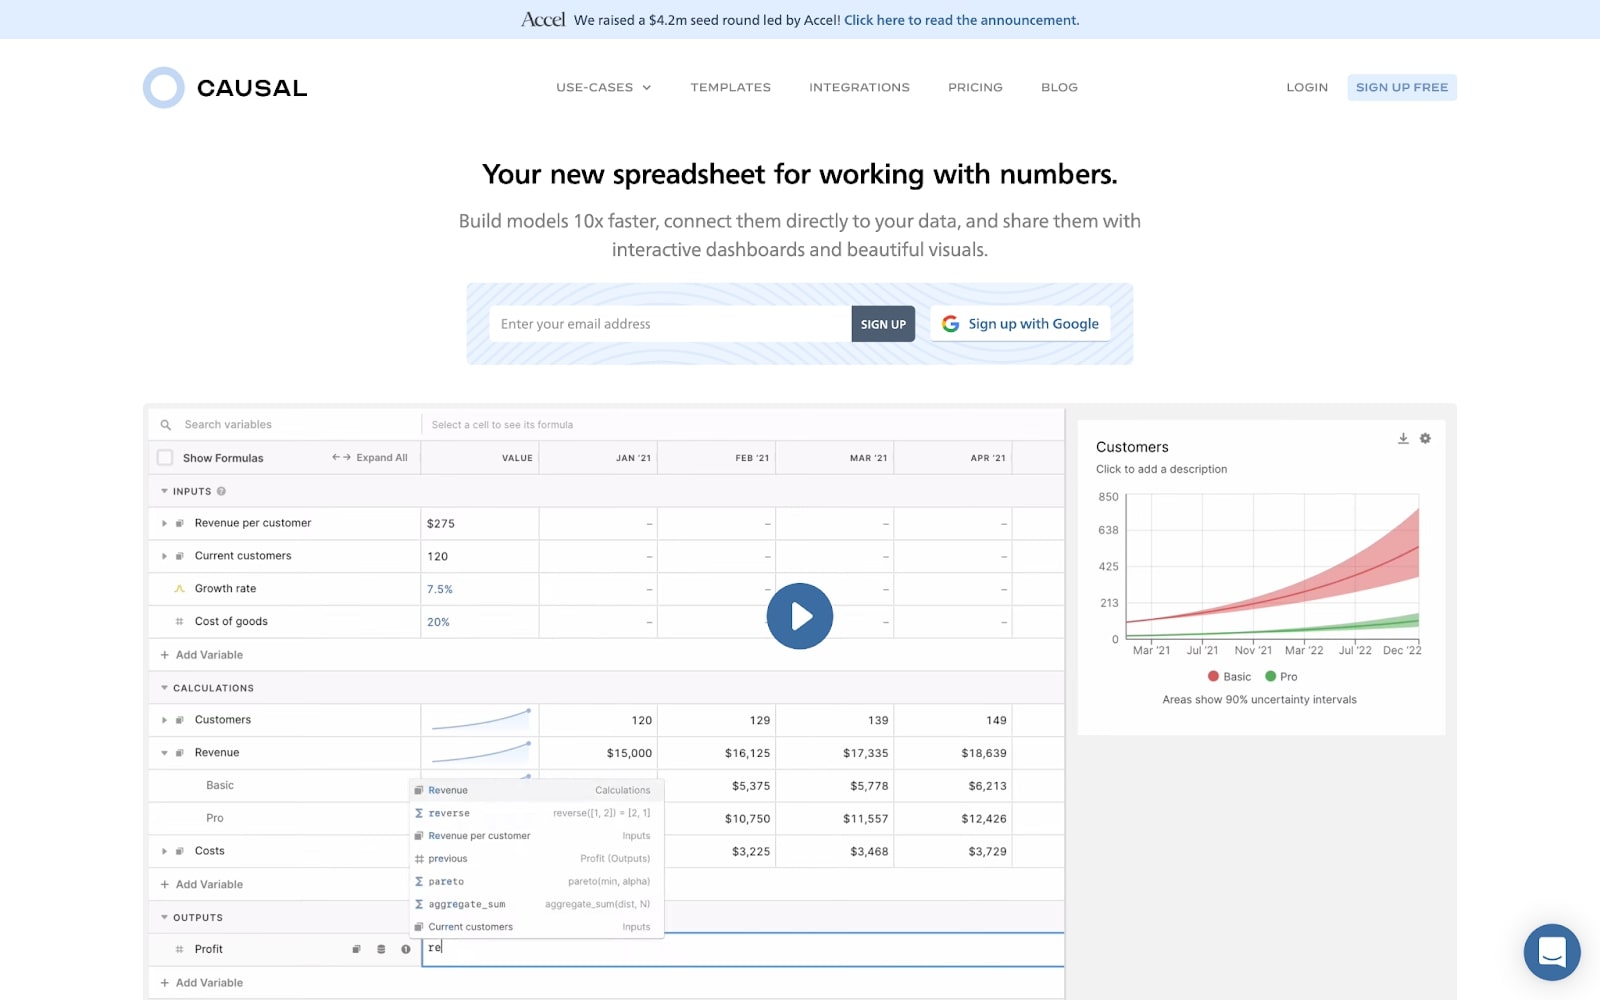Viewport: 1600px width, 1000px height.
Task: Collapse the CALCULATIONS section
Action: 164,688
